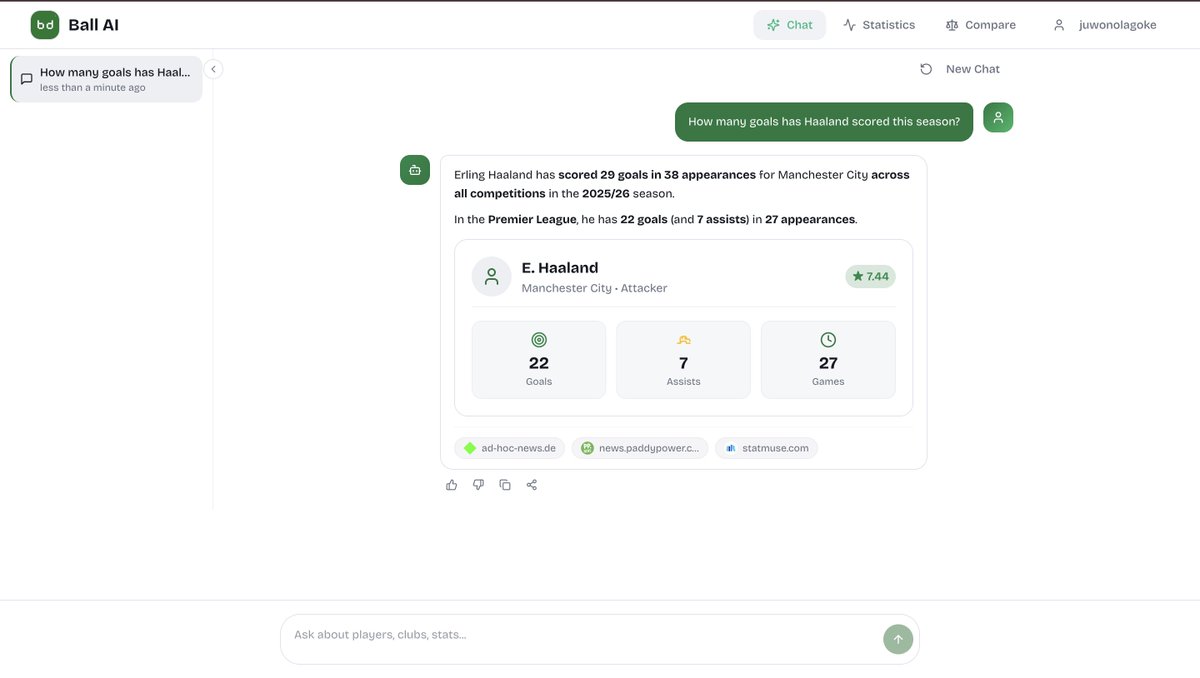Viewport: 1200px width, 678px height.
Task: Click the user question message bubble
Action: [824, 122]
